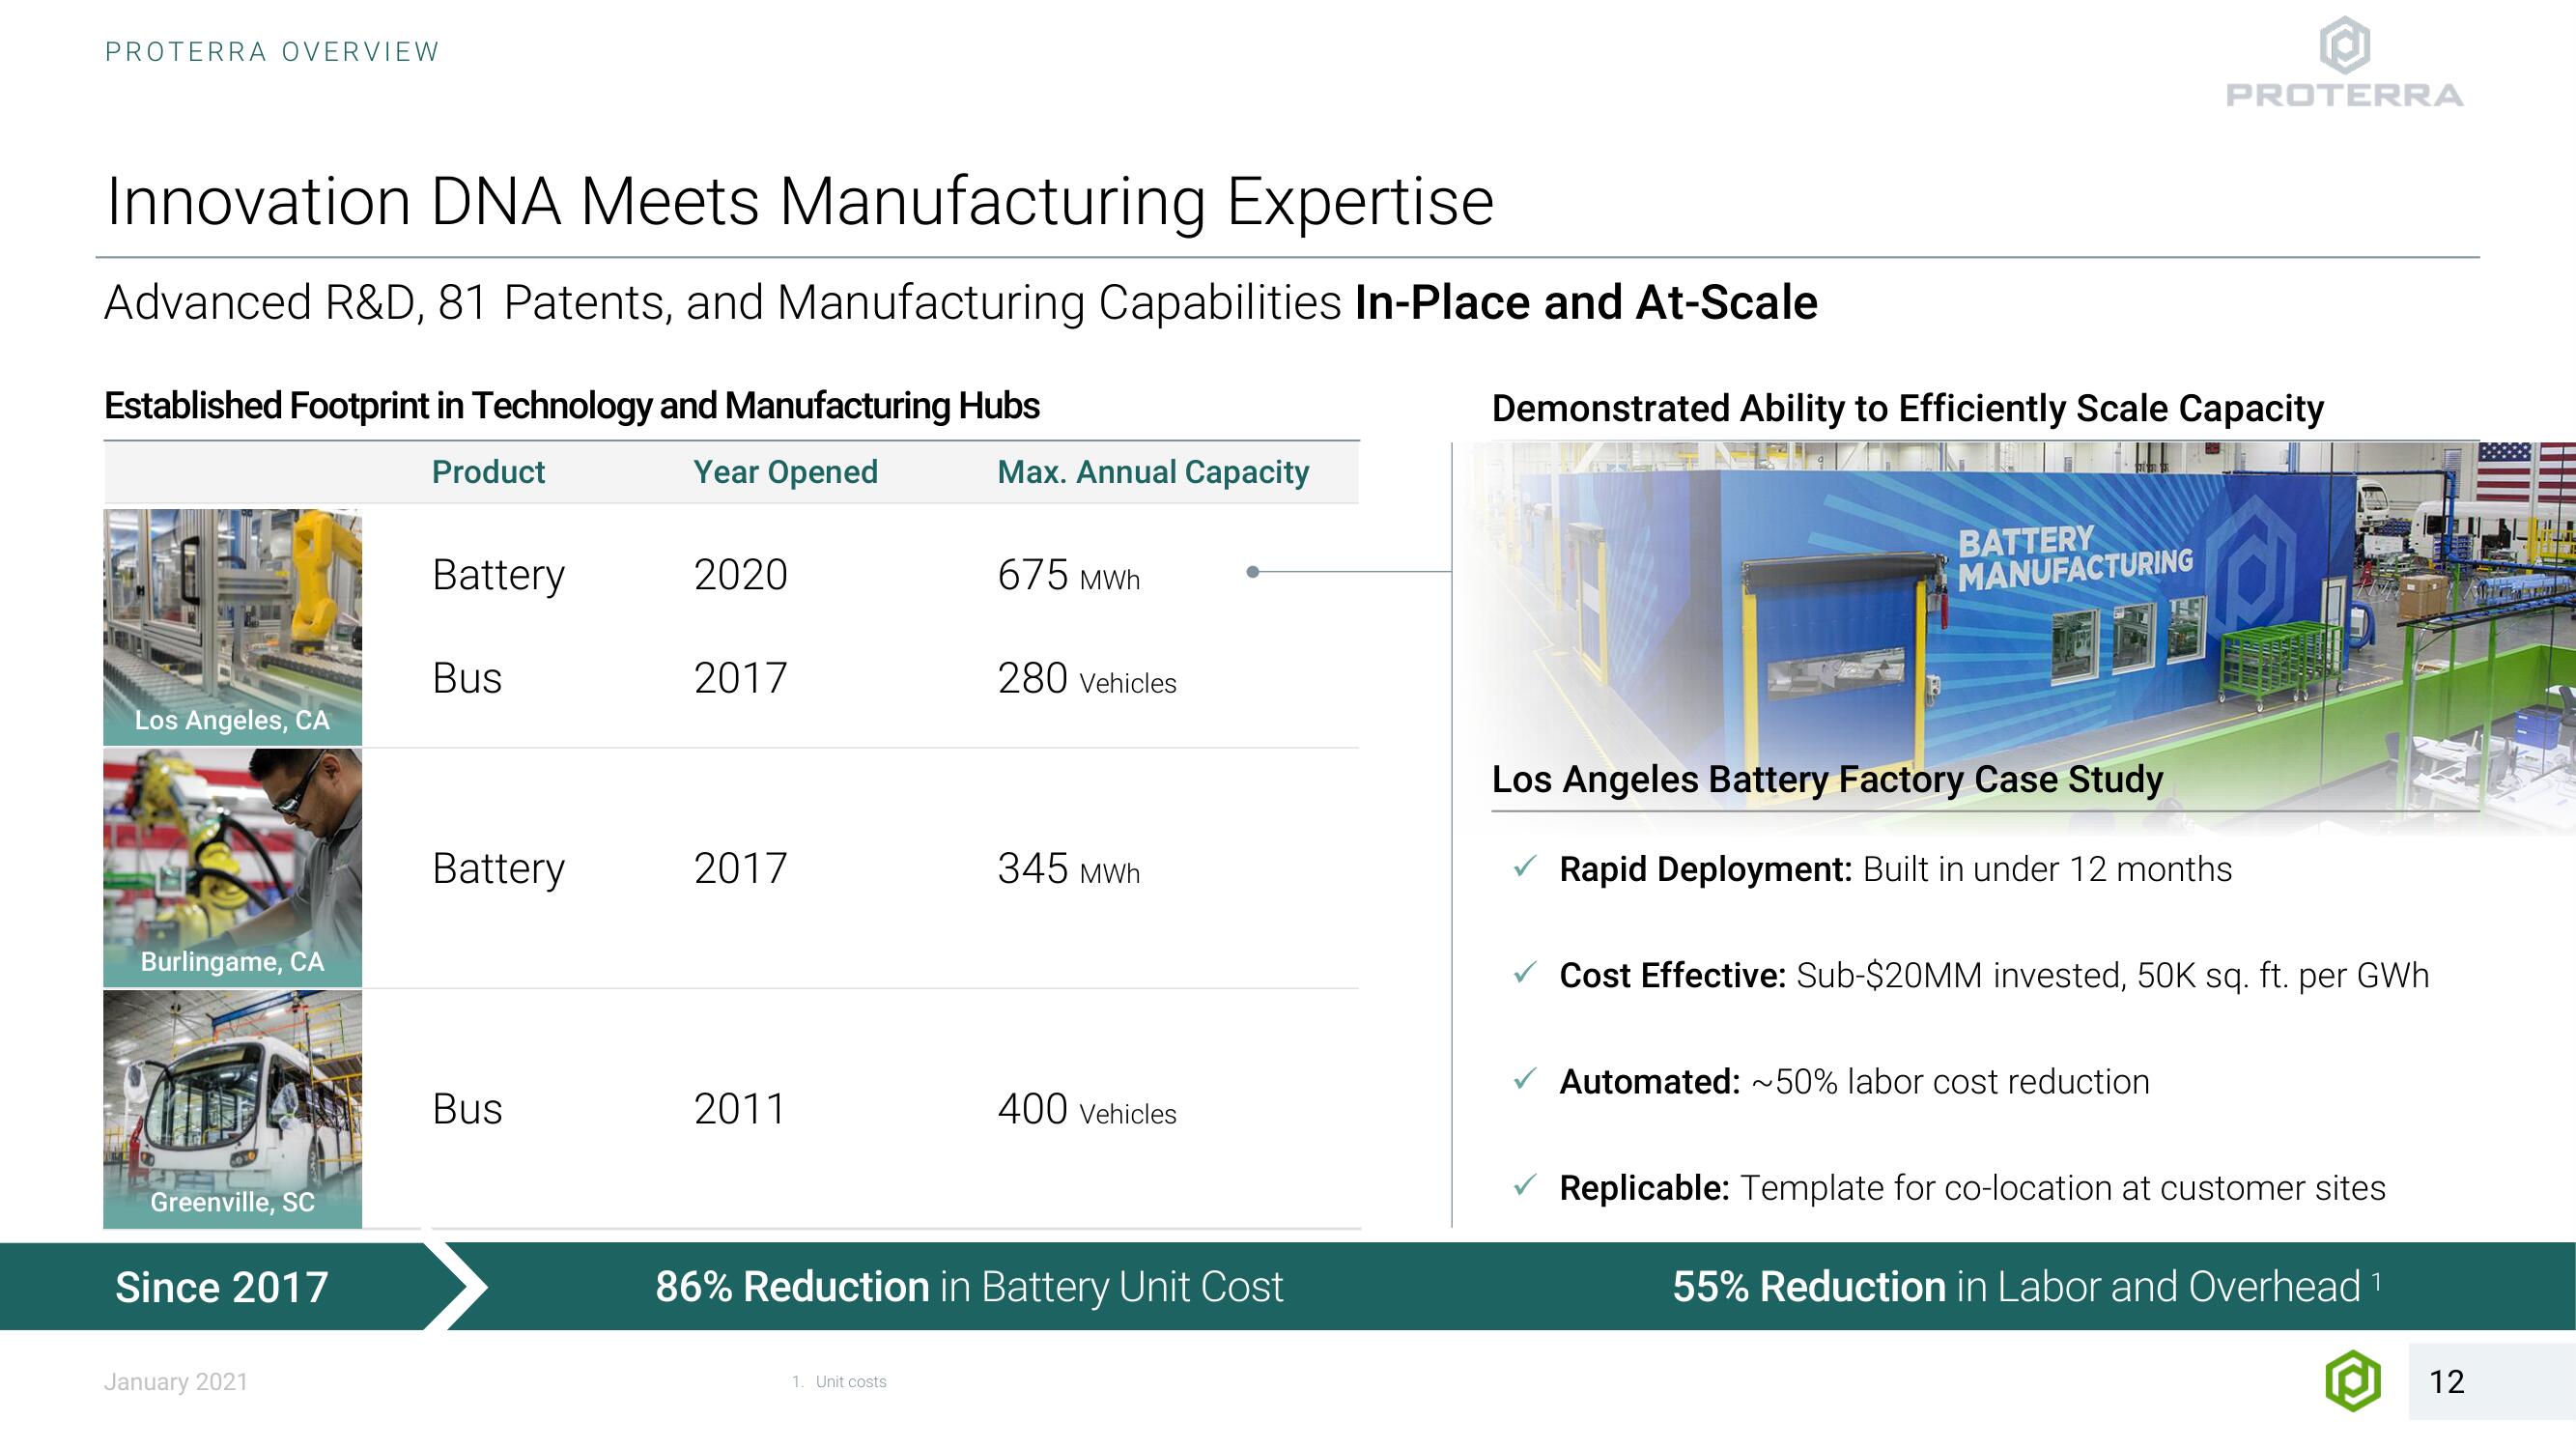The width and height of the screenshot is (2576, 1449).
Task: Click the chevron arrow after Since 2017
Action: (x=457, y=1286)
